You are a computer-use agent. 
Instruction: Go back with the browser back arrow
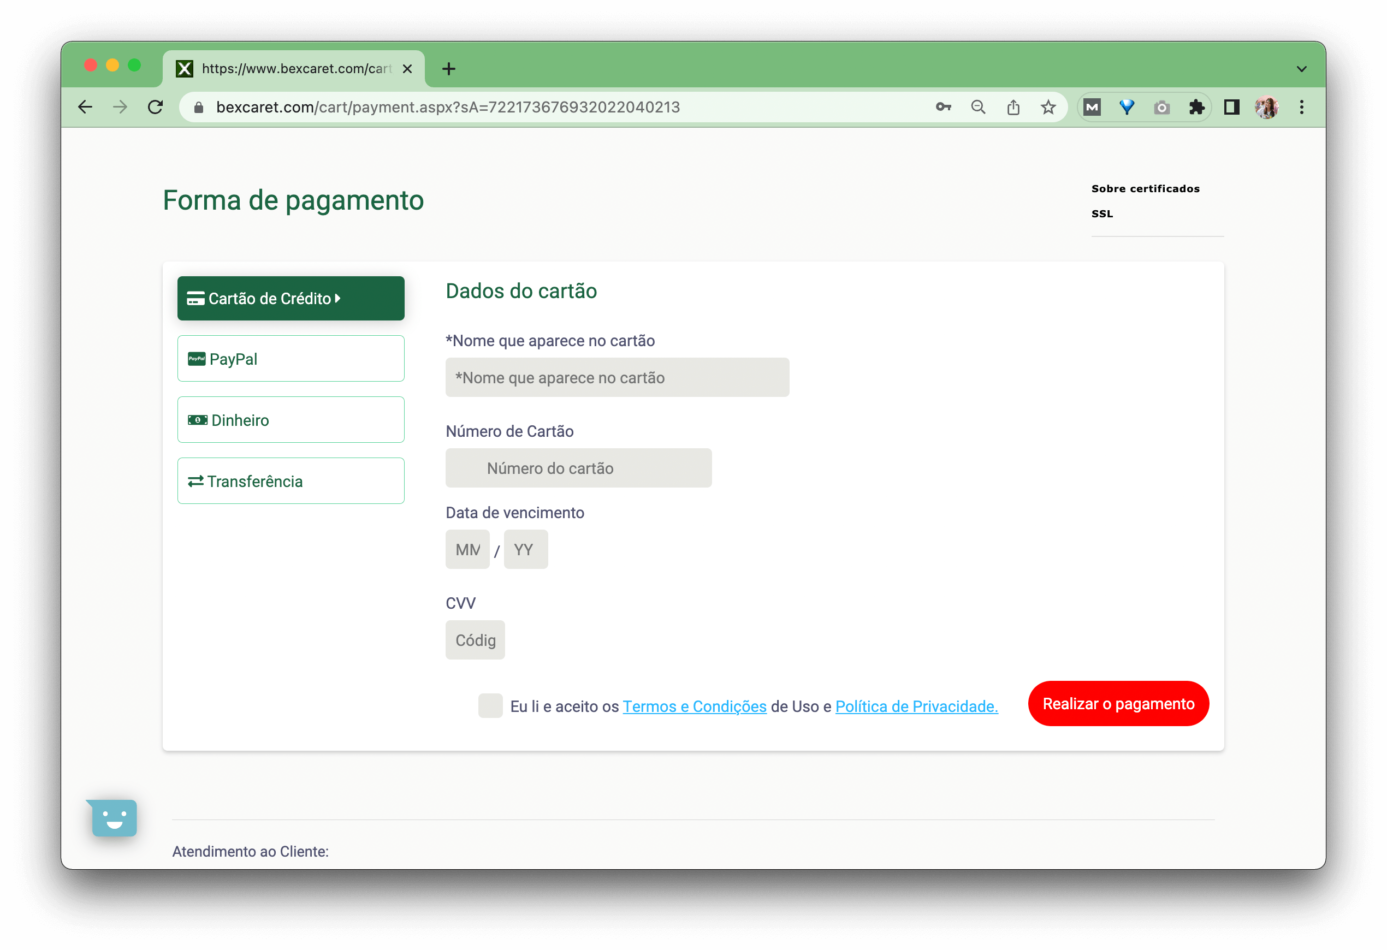(x=85, y=107)
